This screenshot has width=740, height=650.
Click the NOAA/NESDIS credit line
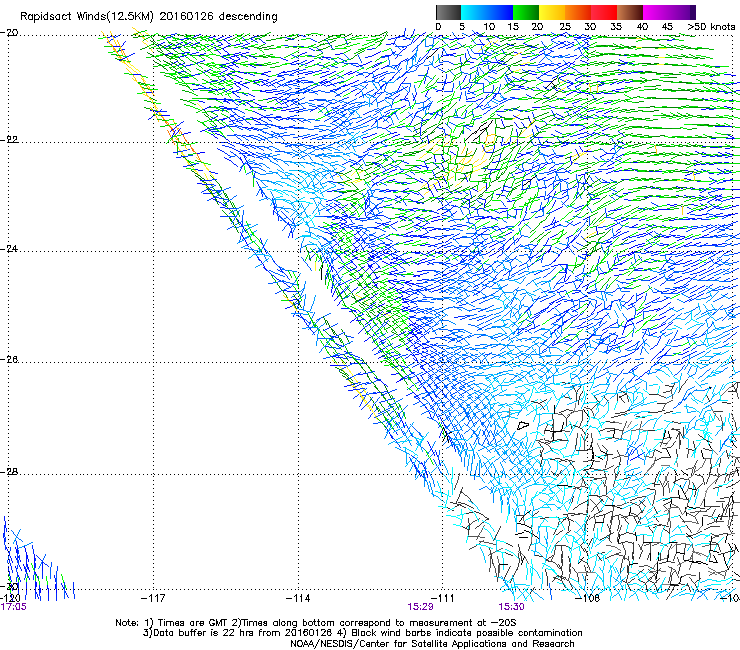tap(432, 644)
